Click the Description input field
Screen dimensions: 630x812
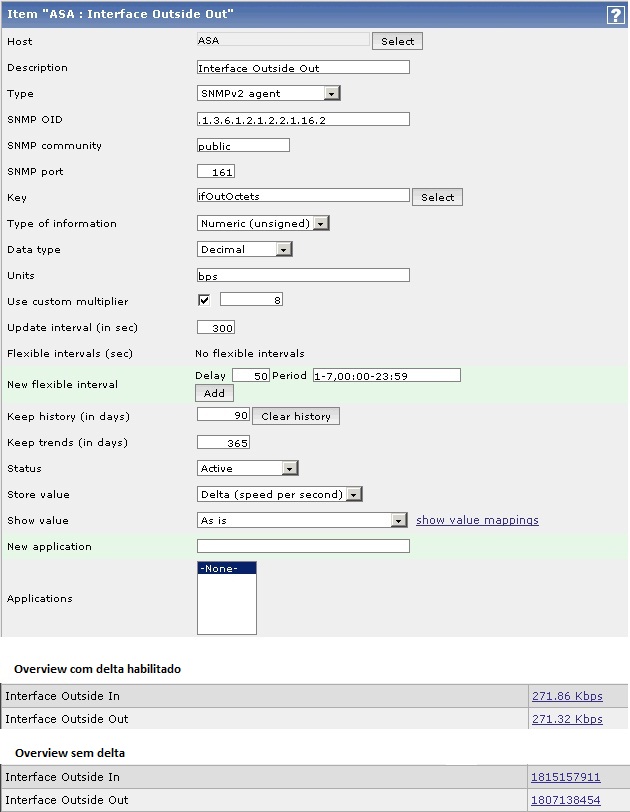point(303,67)
